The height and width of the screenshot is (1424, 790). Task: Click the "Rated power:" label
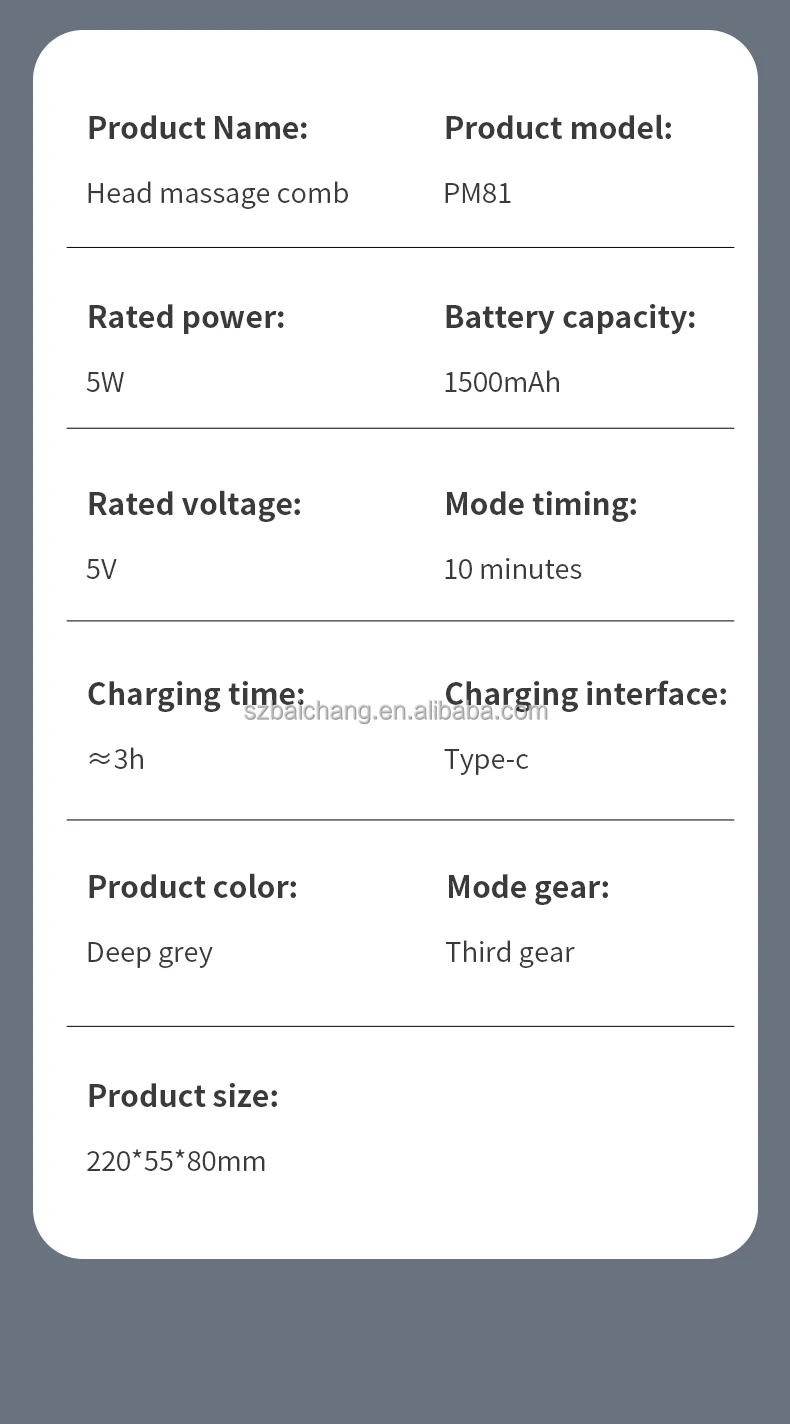pyautogui.click(x=186, y=317)
